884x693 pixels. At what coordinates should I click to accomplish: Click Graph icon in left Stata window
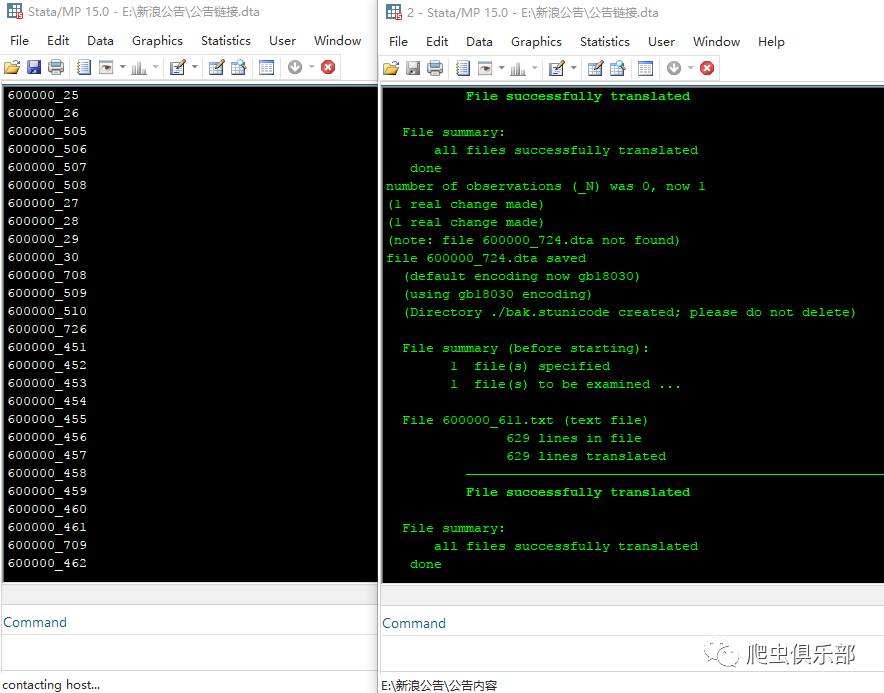[x=139, y=68]
